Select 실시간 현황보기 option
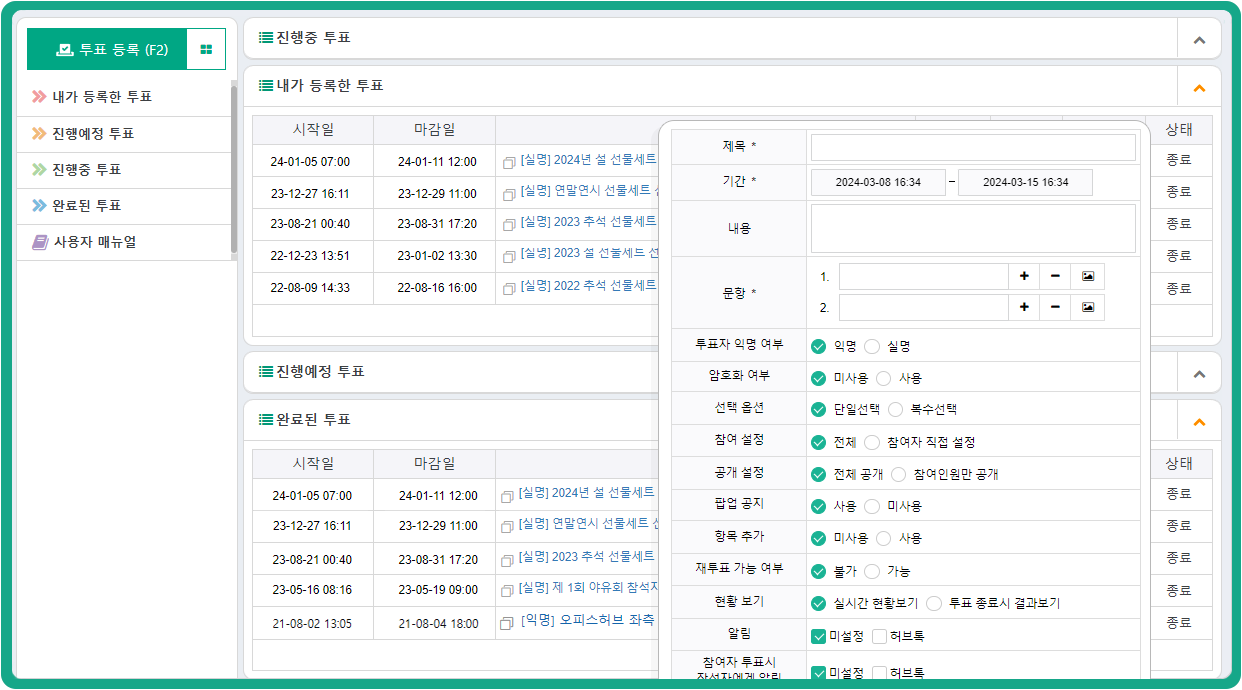 (819, 603)
